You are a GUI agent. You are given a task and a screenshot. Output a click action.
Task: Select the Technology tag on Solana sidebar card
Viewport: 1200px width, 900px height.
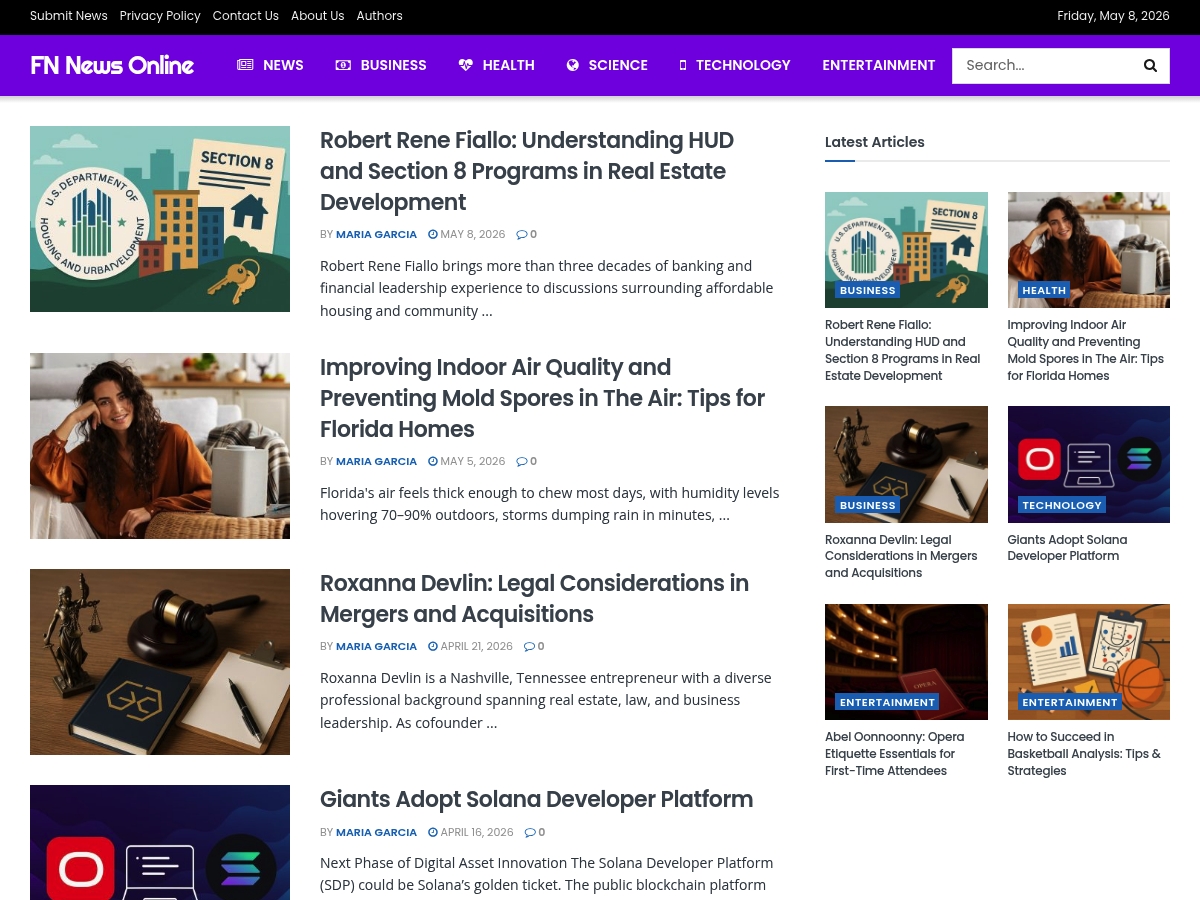pyautogui.click(x=1062, y=505)
